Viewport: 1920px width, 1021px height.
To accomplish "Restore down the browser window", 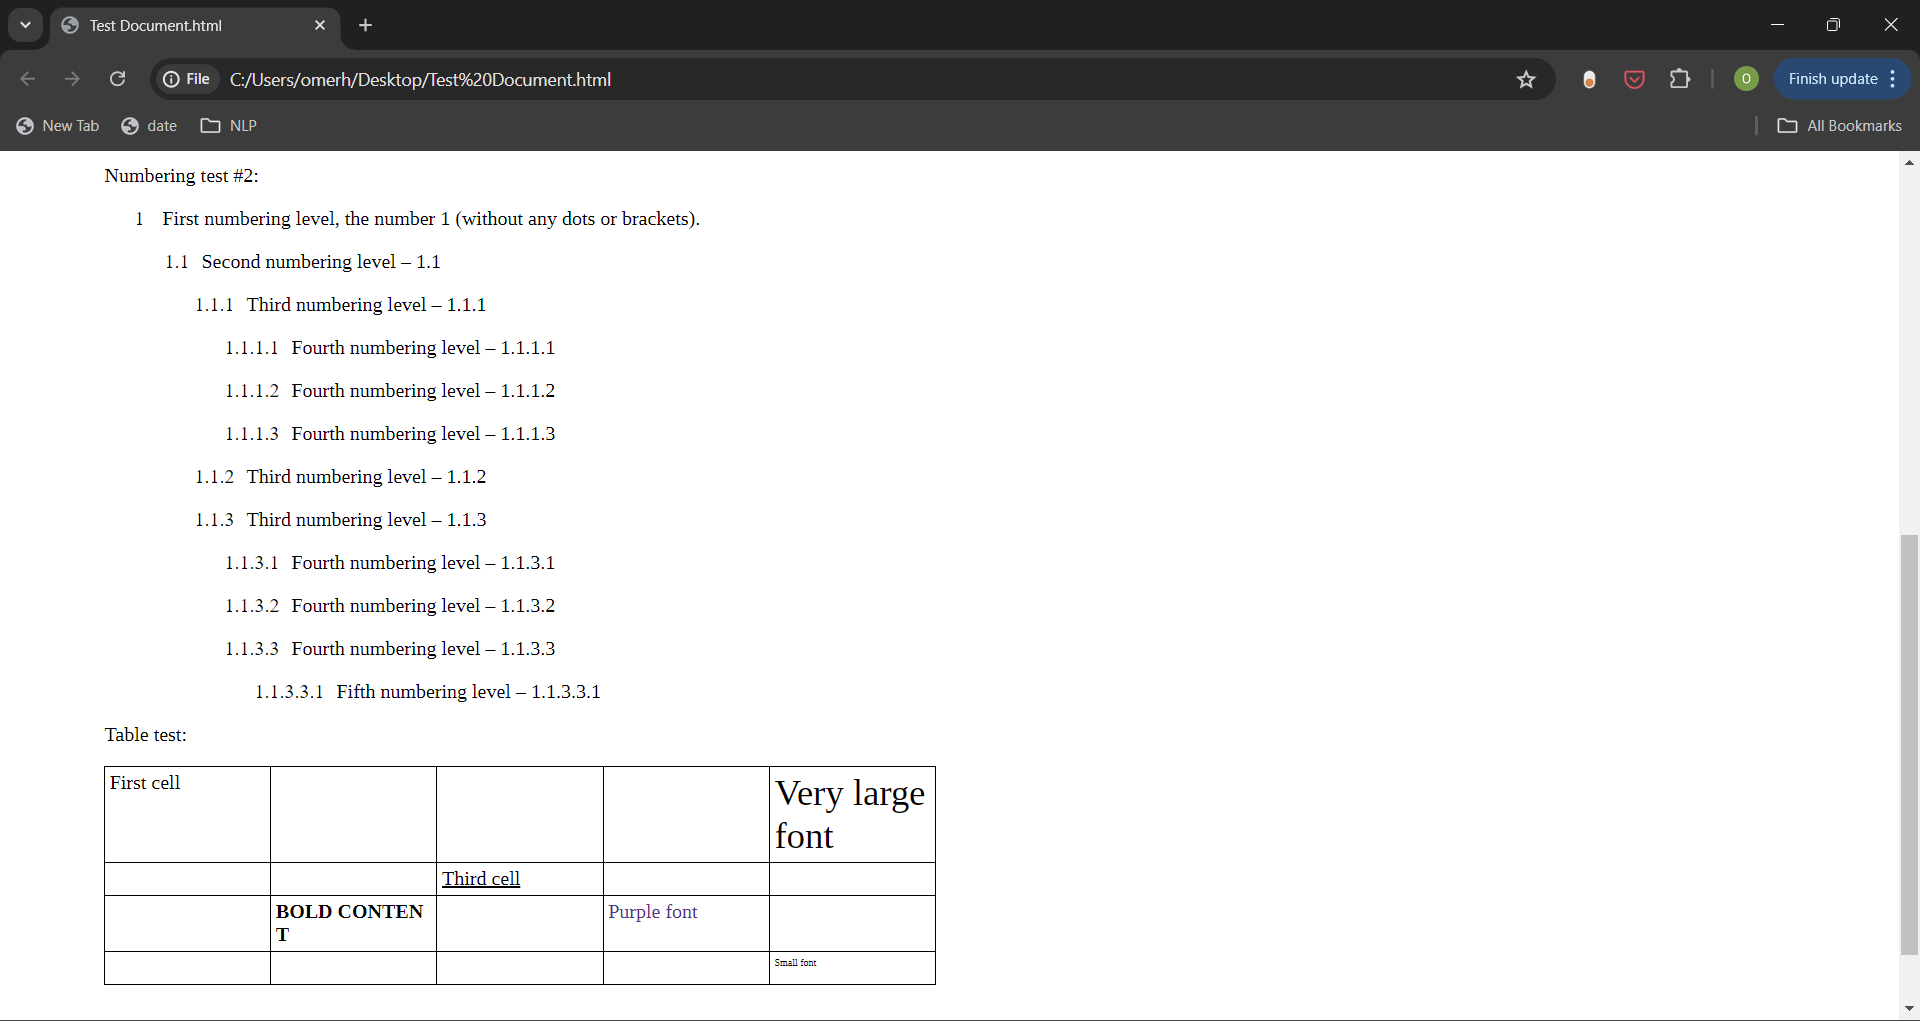I will [1833, 25].
